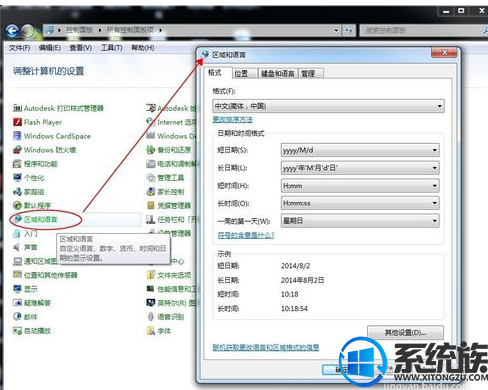Open Windows 防火墙 firewall icon
The height and width of the screenshot is (390, 488).
[x=17, y=150]
